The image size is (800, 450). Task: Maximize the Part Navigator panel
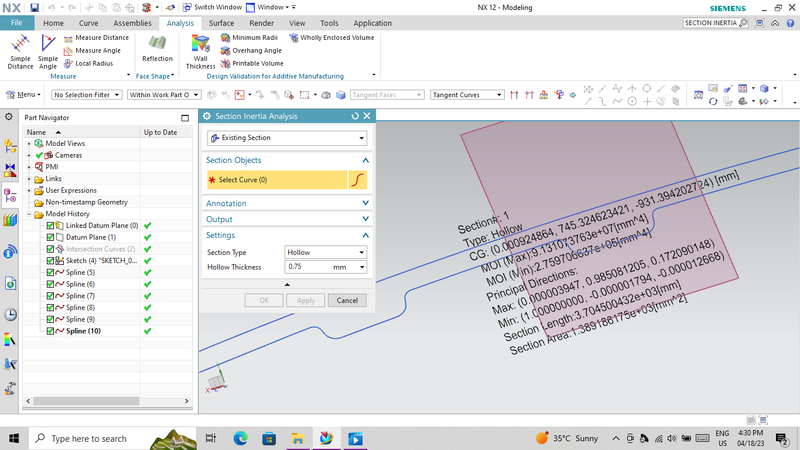tap(185, 118)
